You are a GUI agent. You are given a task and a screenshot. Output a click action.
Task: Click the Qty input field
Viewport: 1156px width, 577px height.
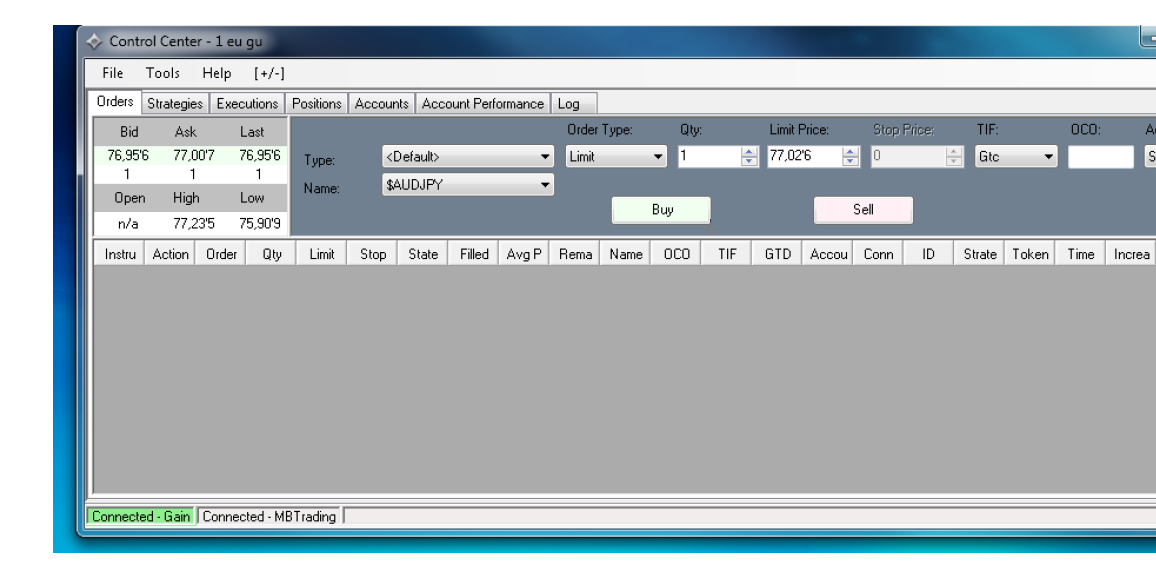[x=708, y=156]
